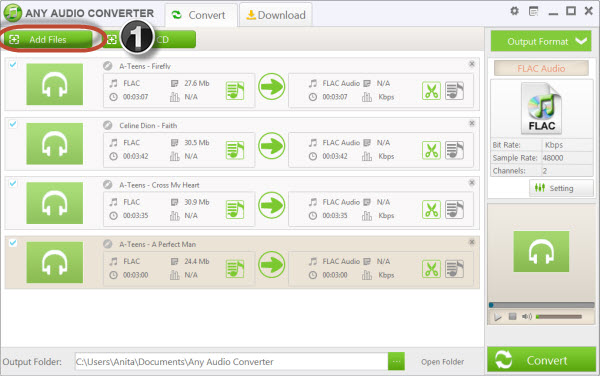This screenshot has width=600, height=376.
Task: Click the A Perfect Man headphone thumbnail
Action: [x=54, y=262]
